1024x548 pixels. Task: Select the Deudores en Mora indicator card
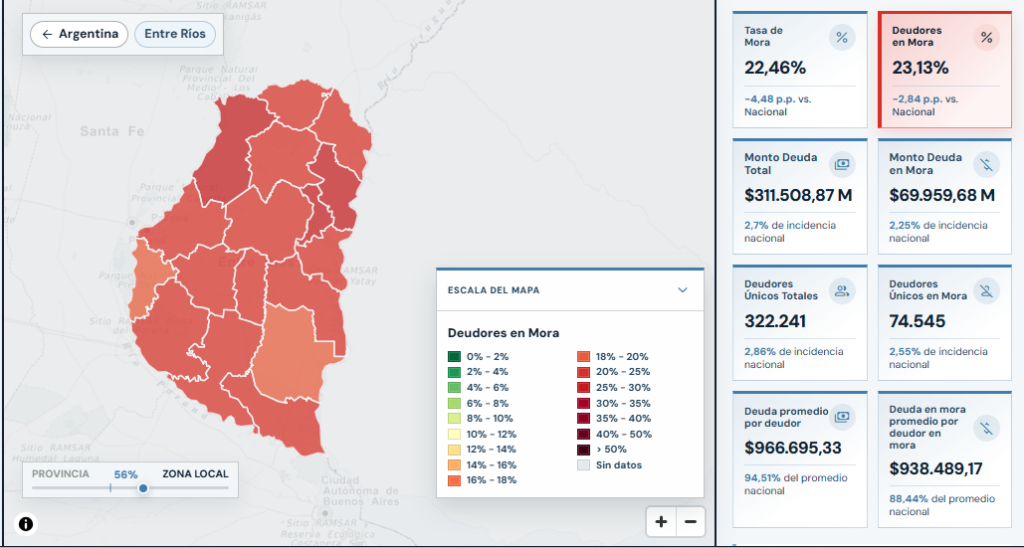click(x=944, y=69)
